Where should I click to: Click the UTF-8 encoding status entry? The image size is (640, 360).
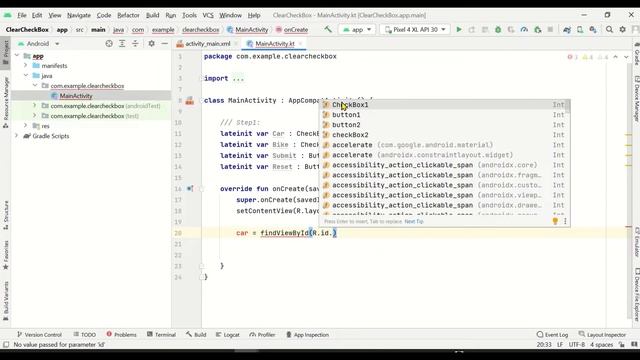pos(577,344)
